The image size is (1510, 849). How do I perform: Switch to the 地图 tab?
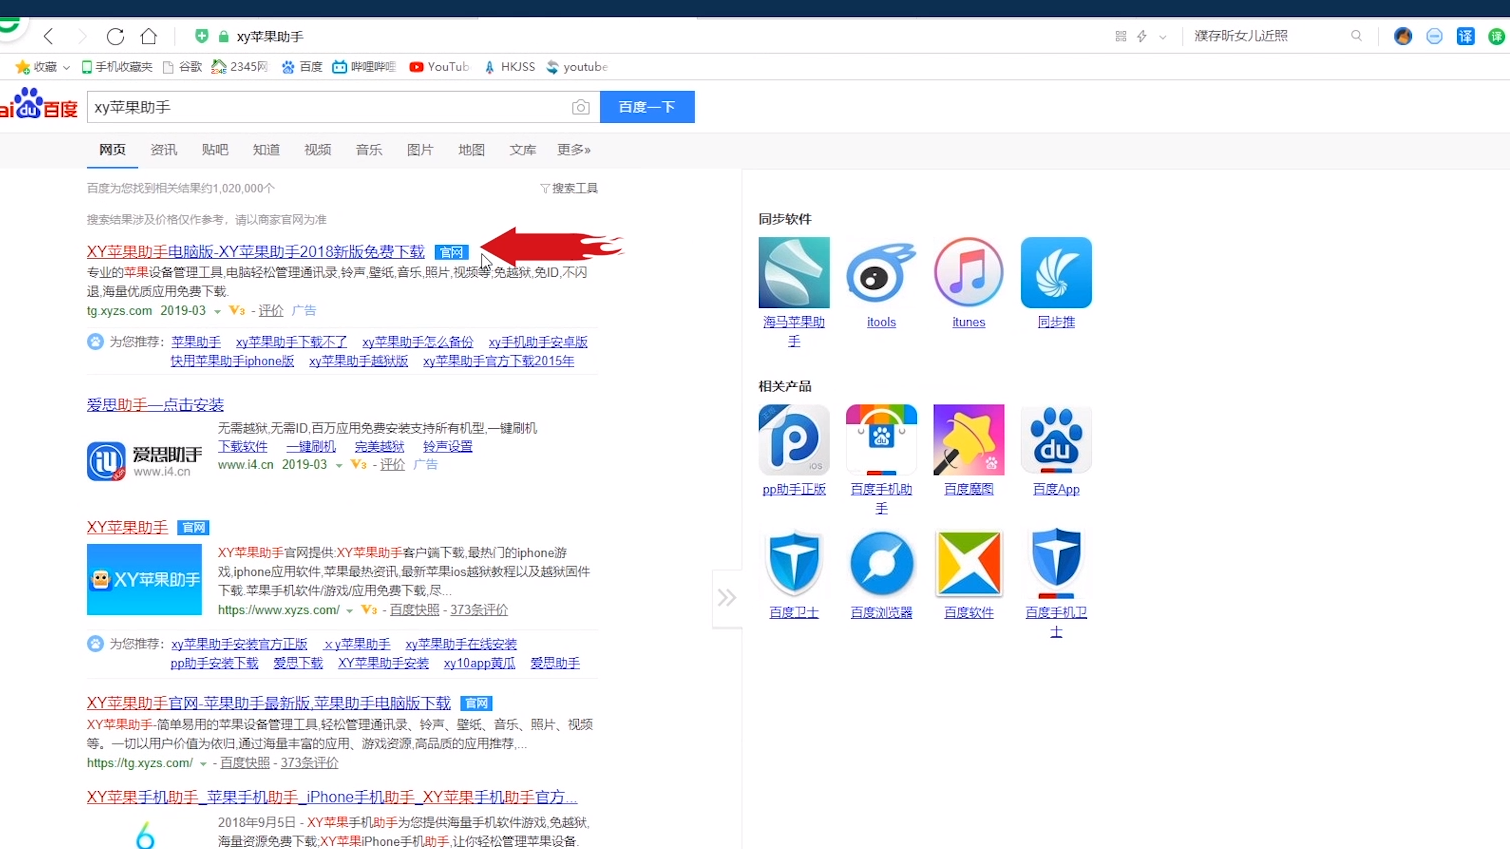471,149
